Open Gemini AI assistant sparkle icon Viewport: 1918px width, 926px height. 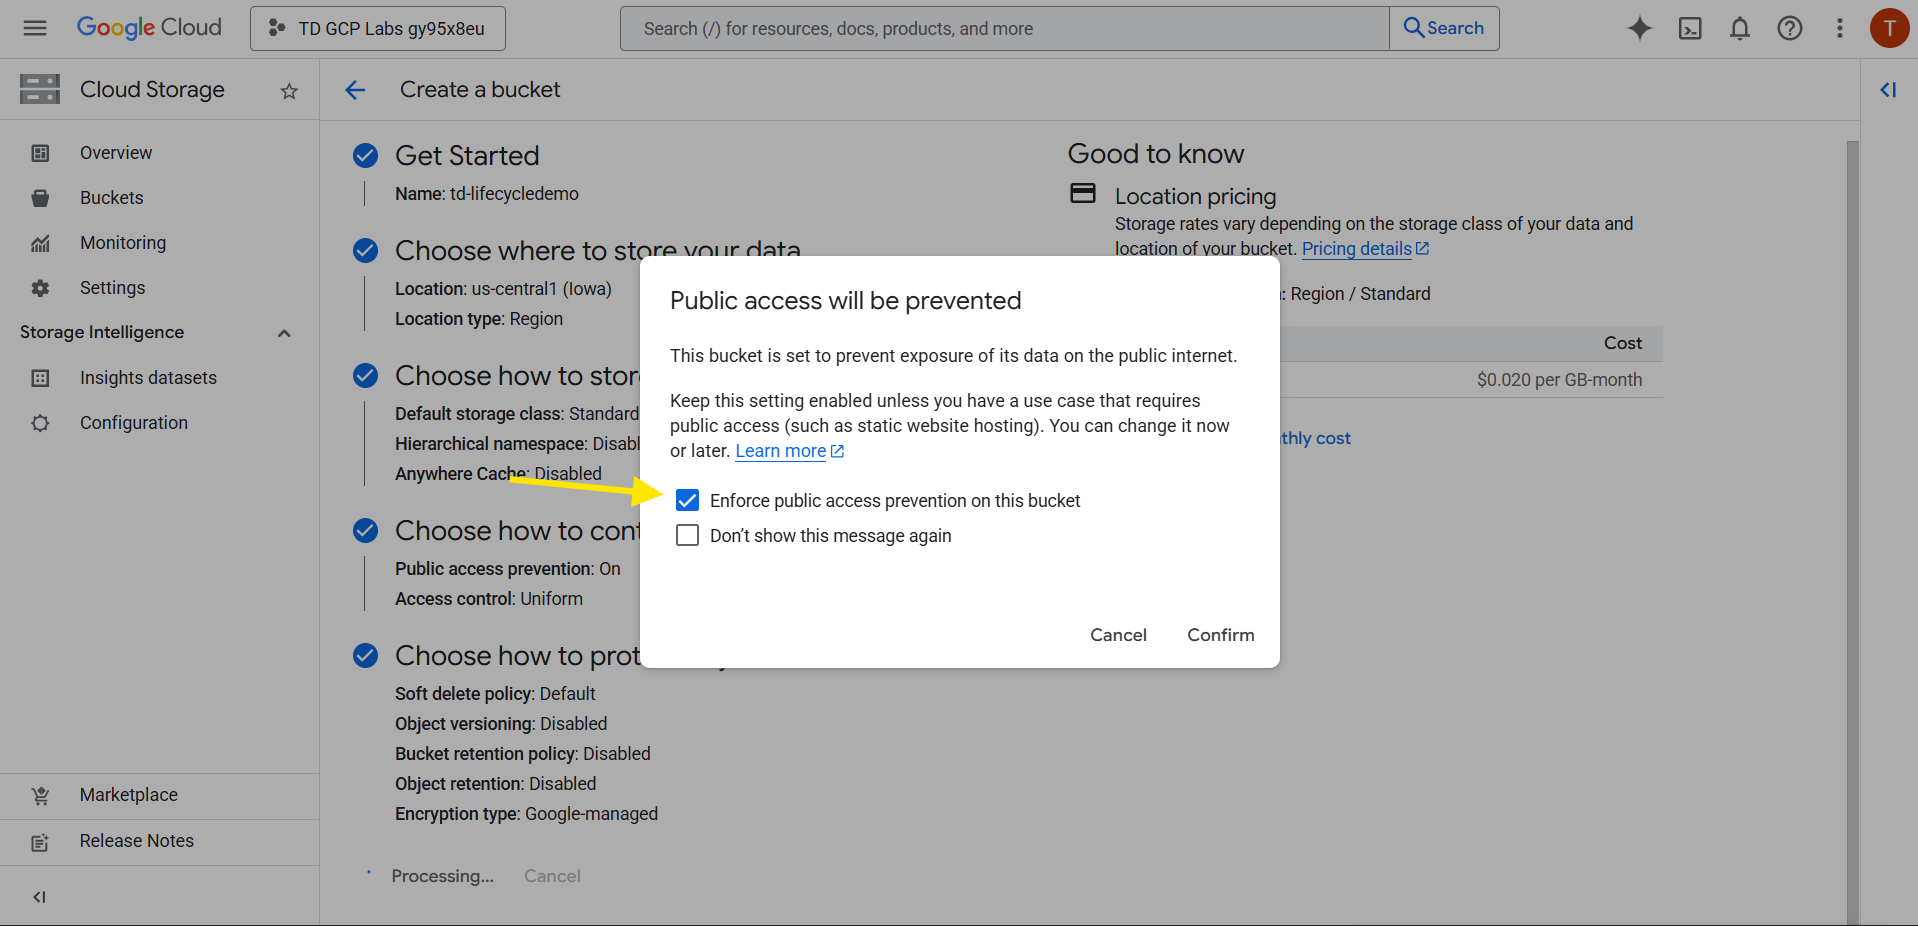click(1639, 28)
